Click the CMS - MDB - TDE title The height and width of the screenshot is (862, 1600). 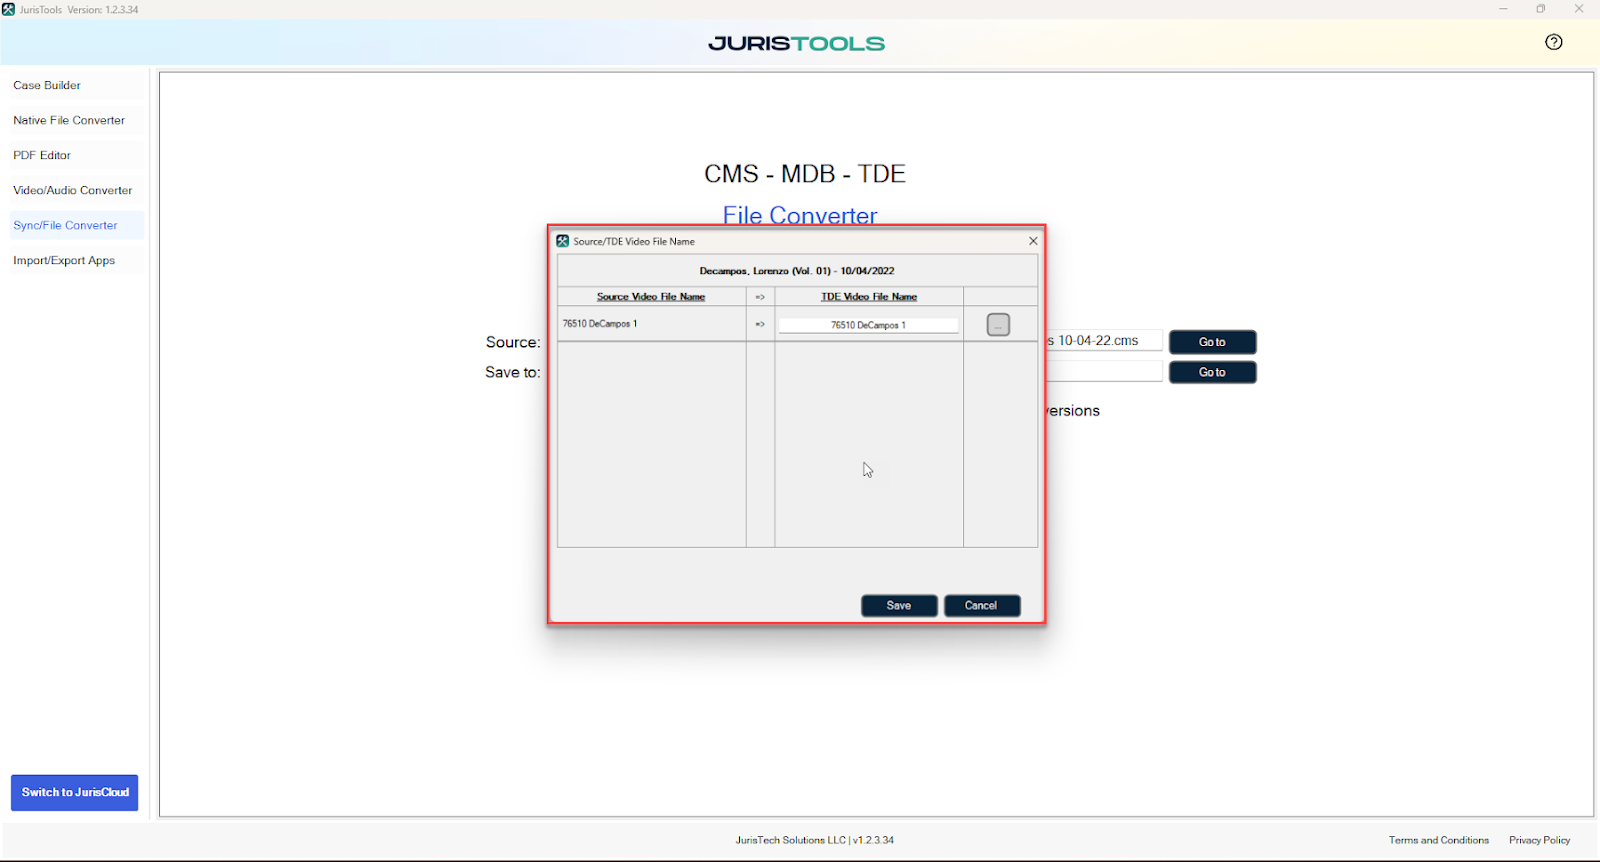(805, 174)
